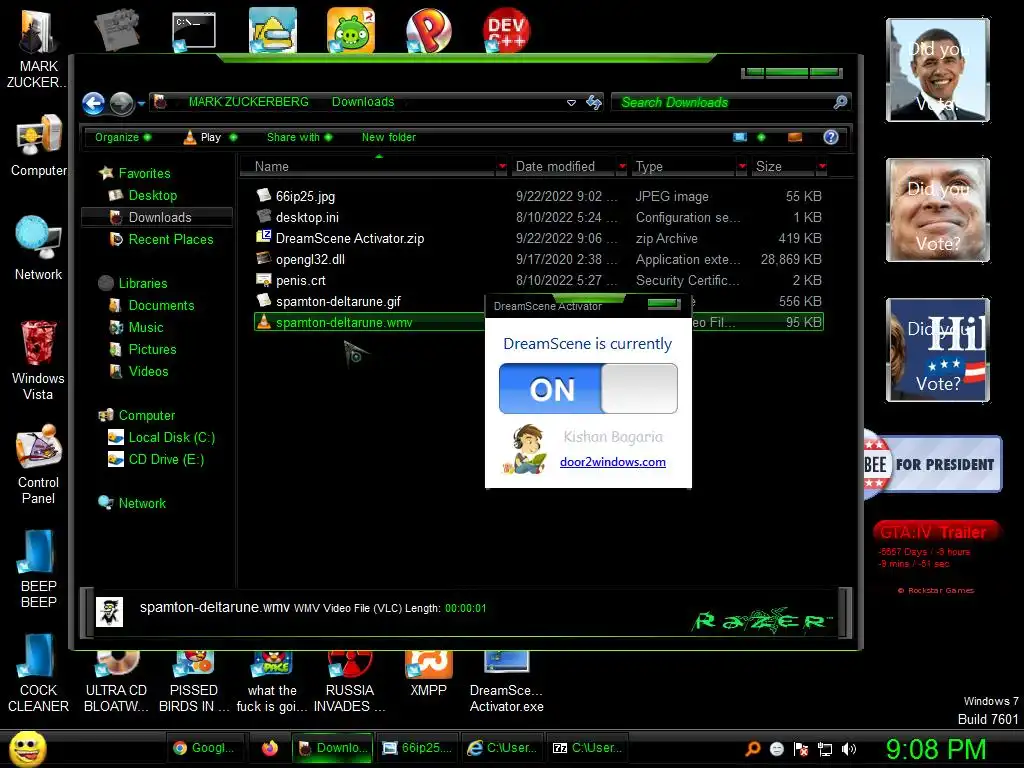Open the views options dropdown arrow

pyautogui.click(x=761, y=137)
